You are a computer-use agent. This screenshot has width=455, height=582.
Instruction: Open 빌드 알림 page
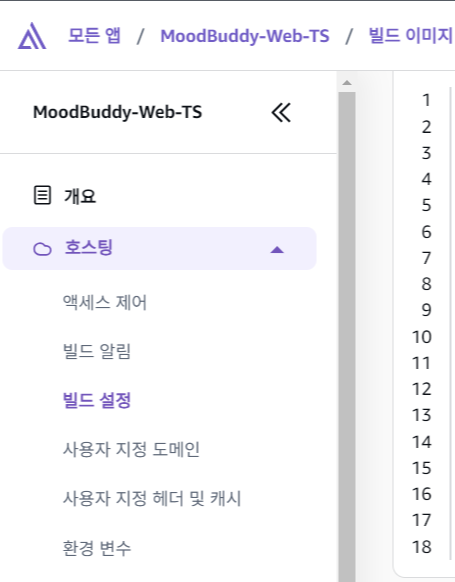tap(97, 351)
